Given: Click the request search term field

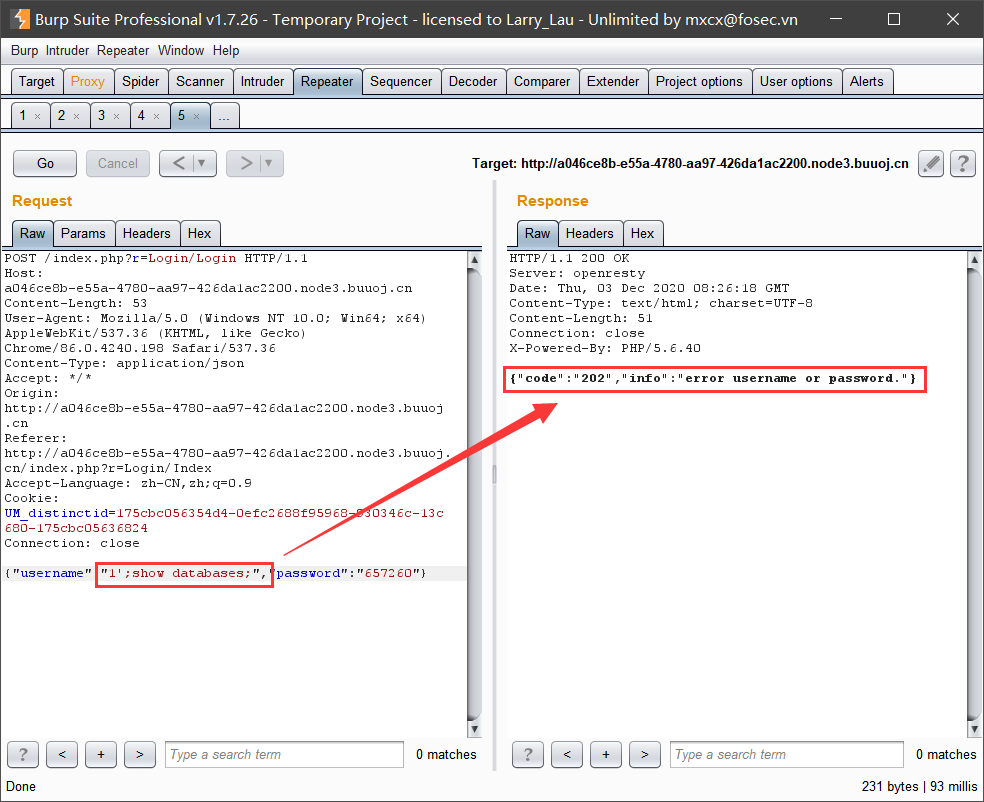Looking at the screenshot, I should point(284,754).
